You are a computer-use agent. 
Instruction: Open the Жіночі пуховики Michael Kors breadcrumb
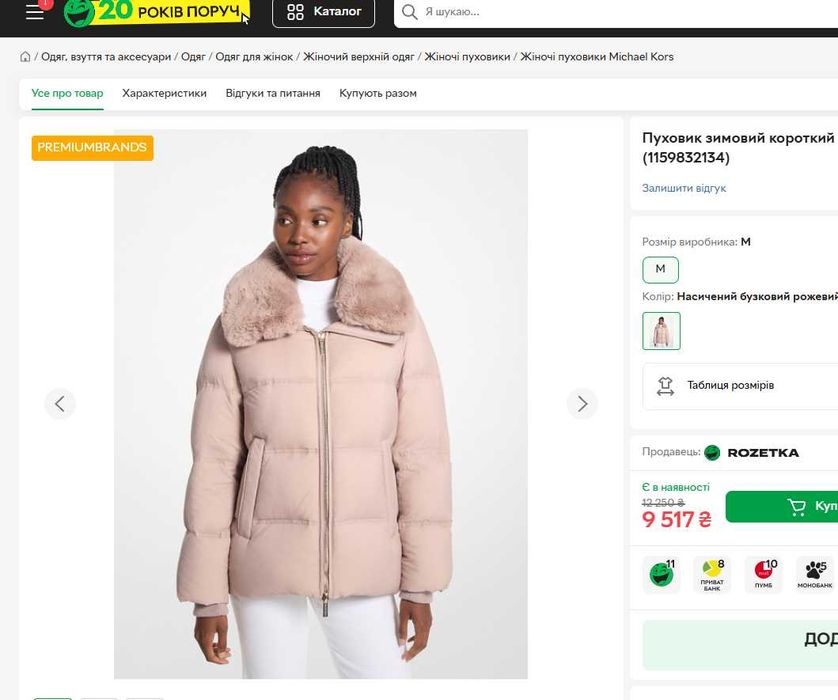coord(596,57)
